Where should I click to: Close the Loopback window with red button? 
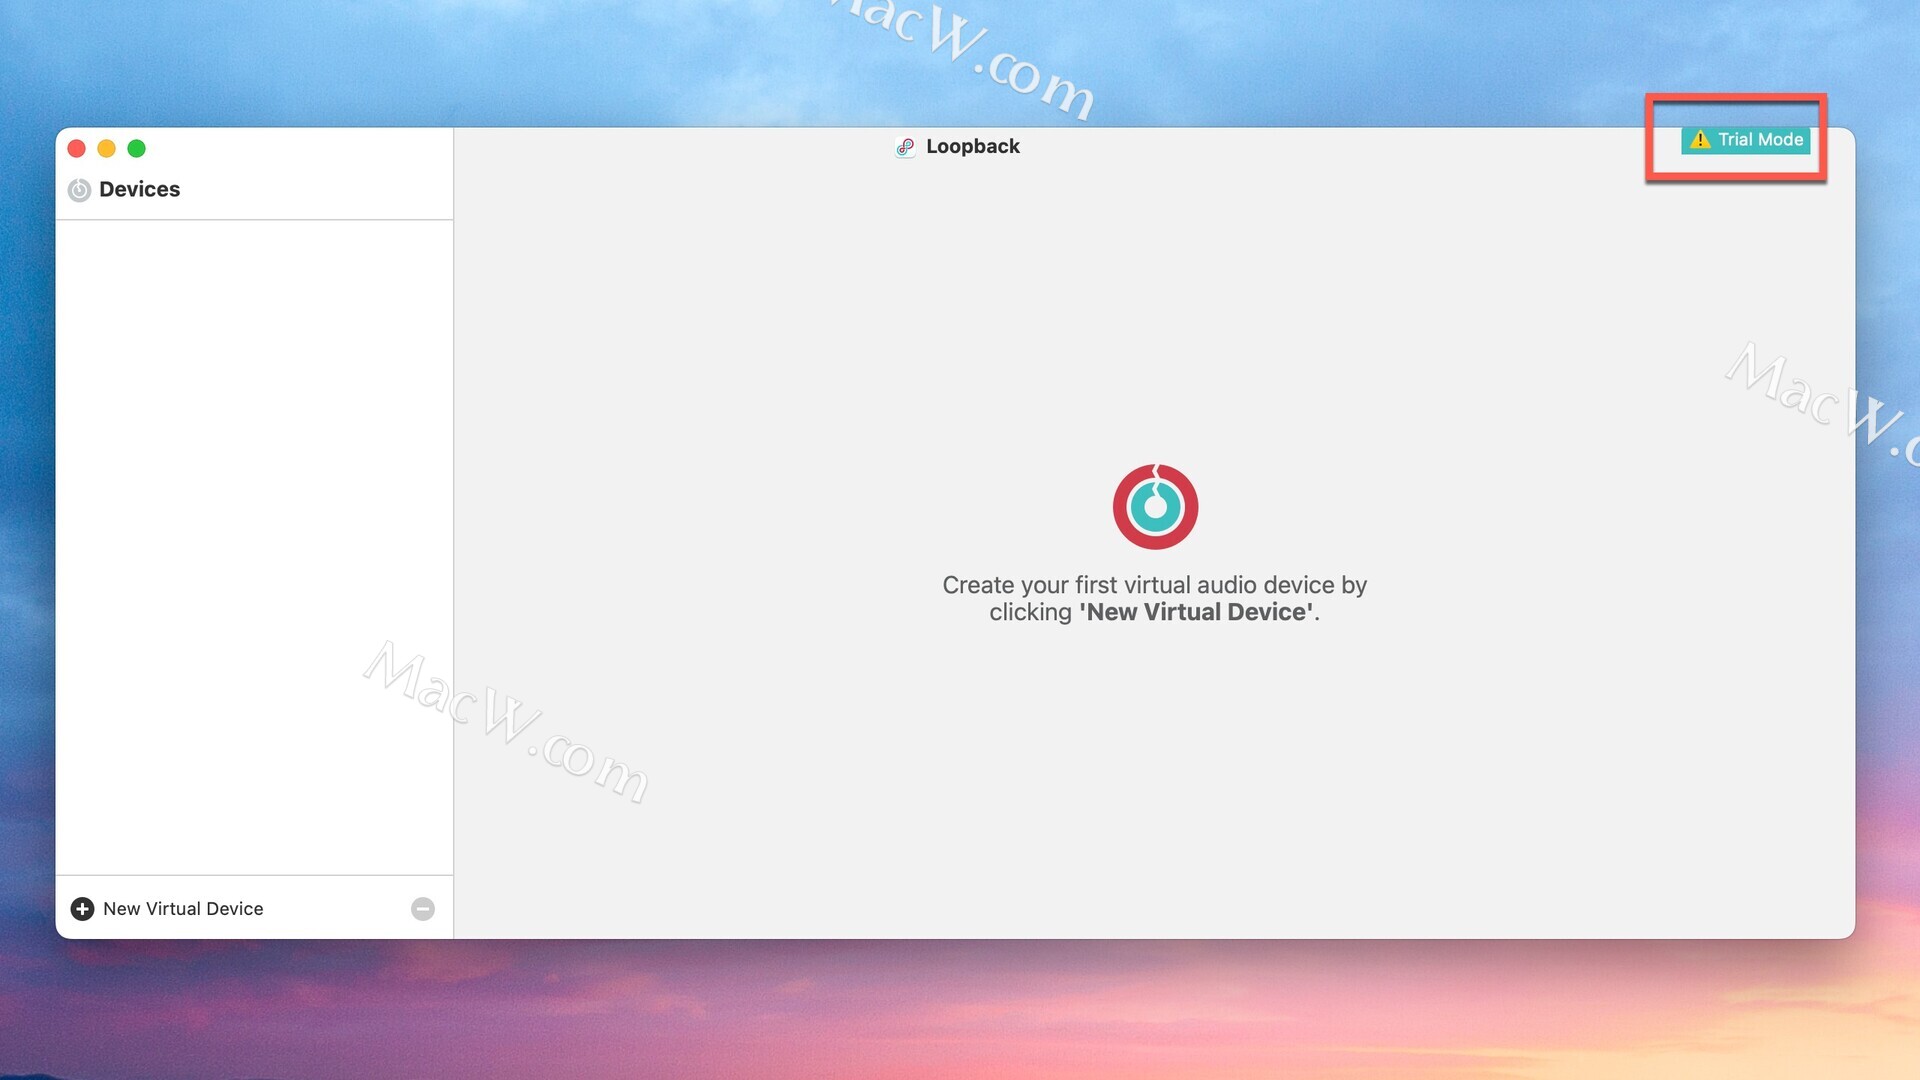tap(76, 148)
